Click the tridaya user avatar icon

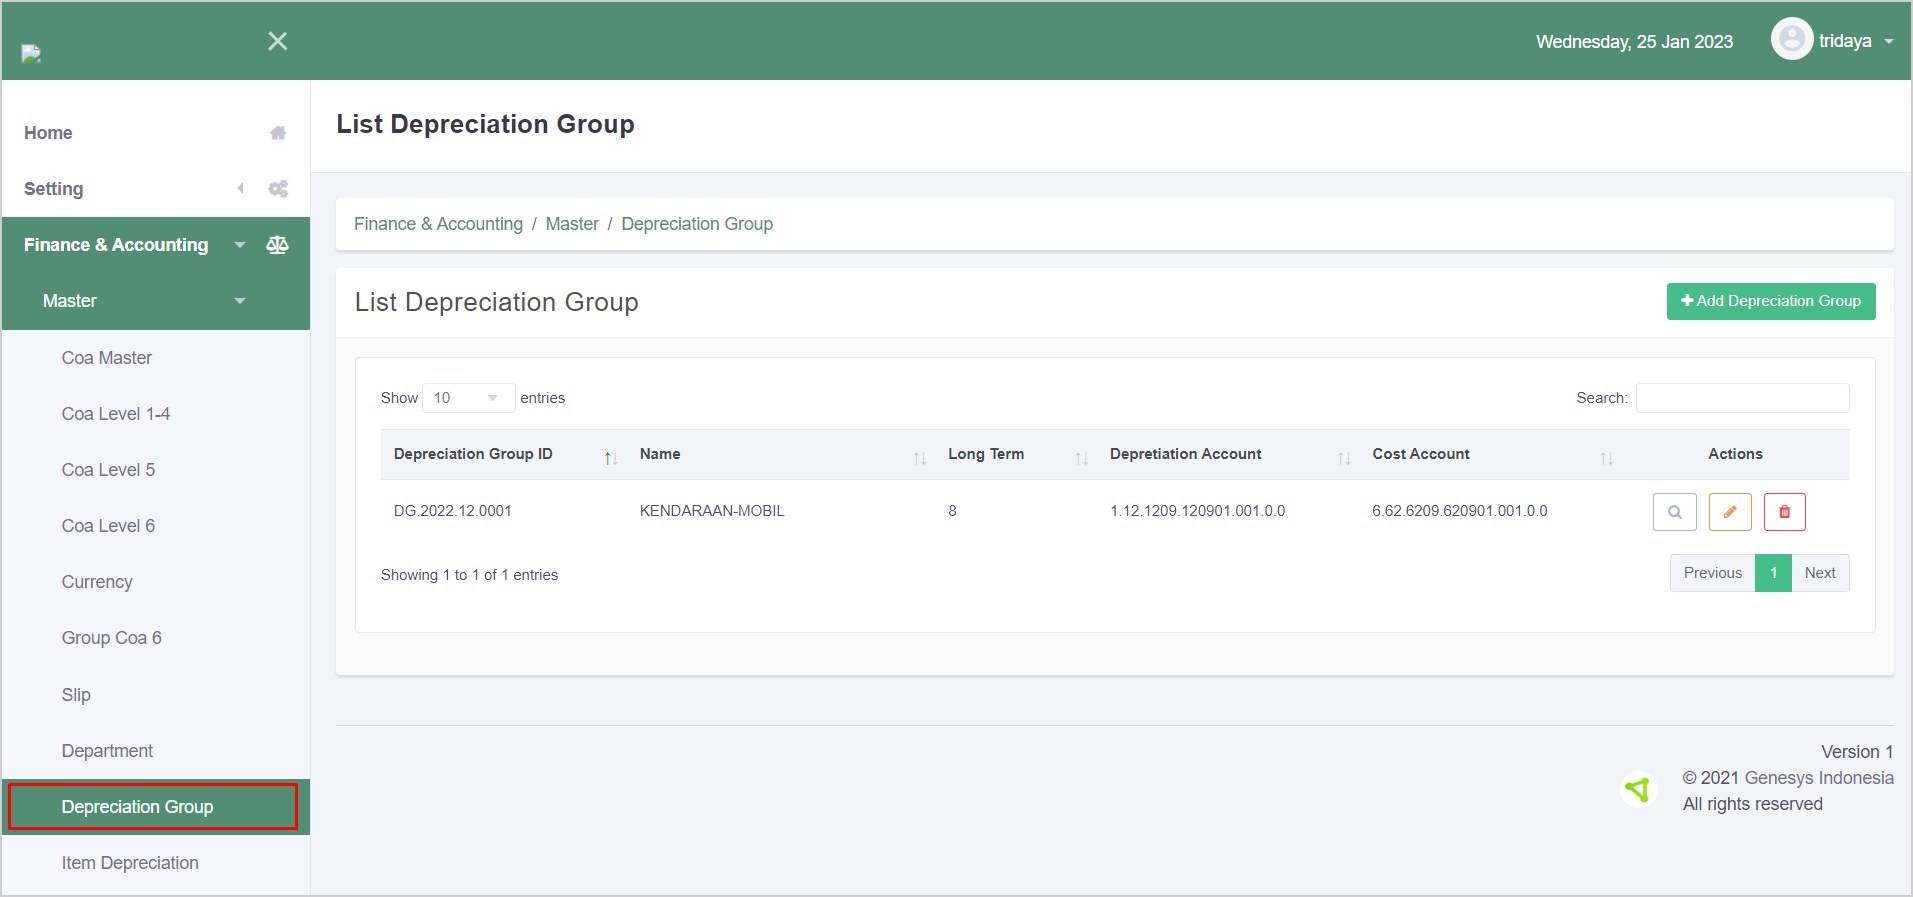[x=1791, y=40]
